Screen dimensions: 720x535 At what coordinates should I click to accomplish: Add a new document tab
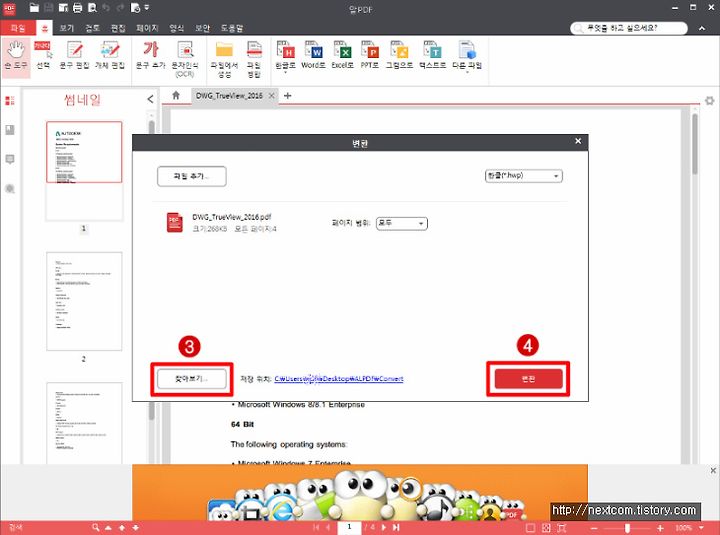(x=287, y=96)
